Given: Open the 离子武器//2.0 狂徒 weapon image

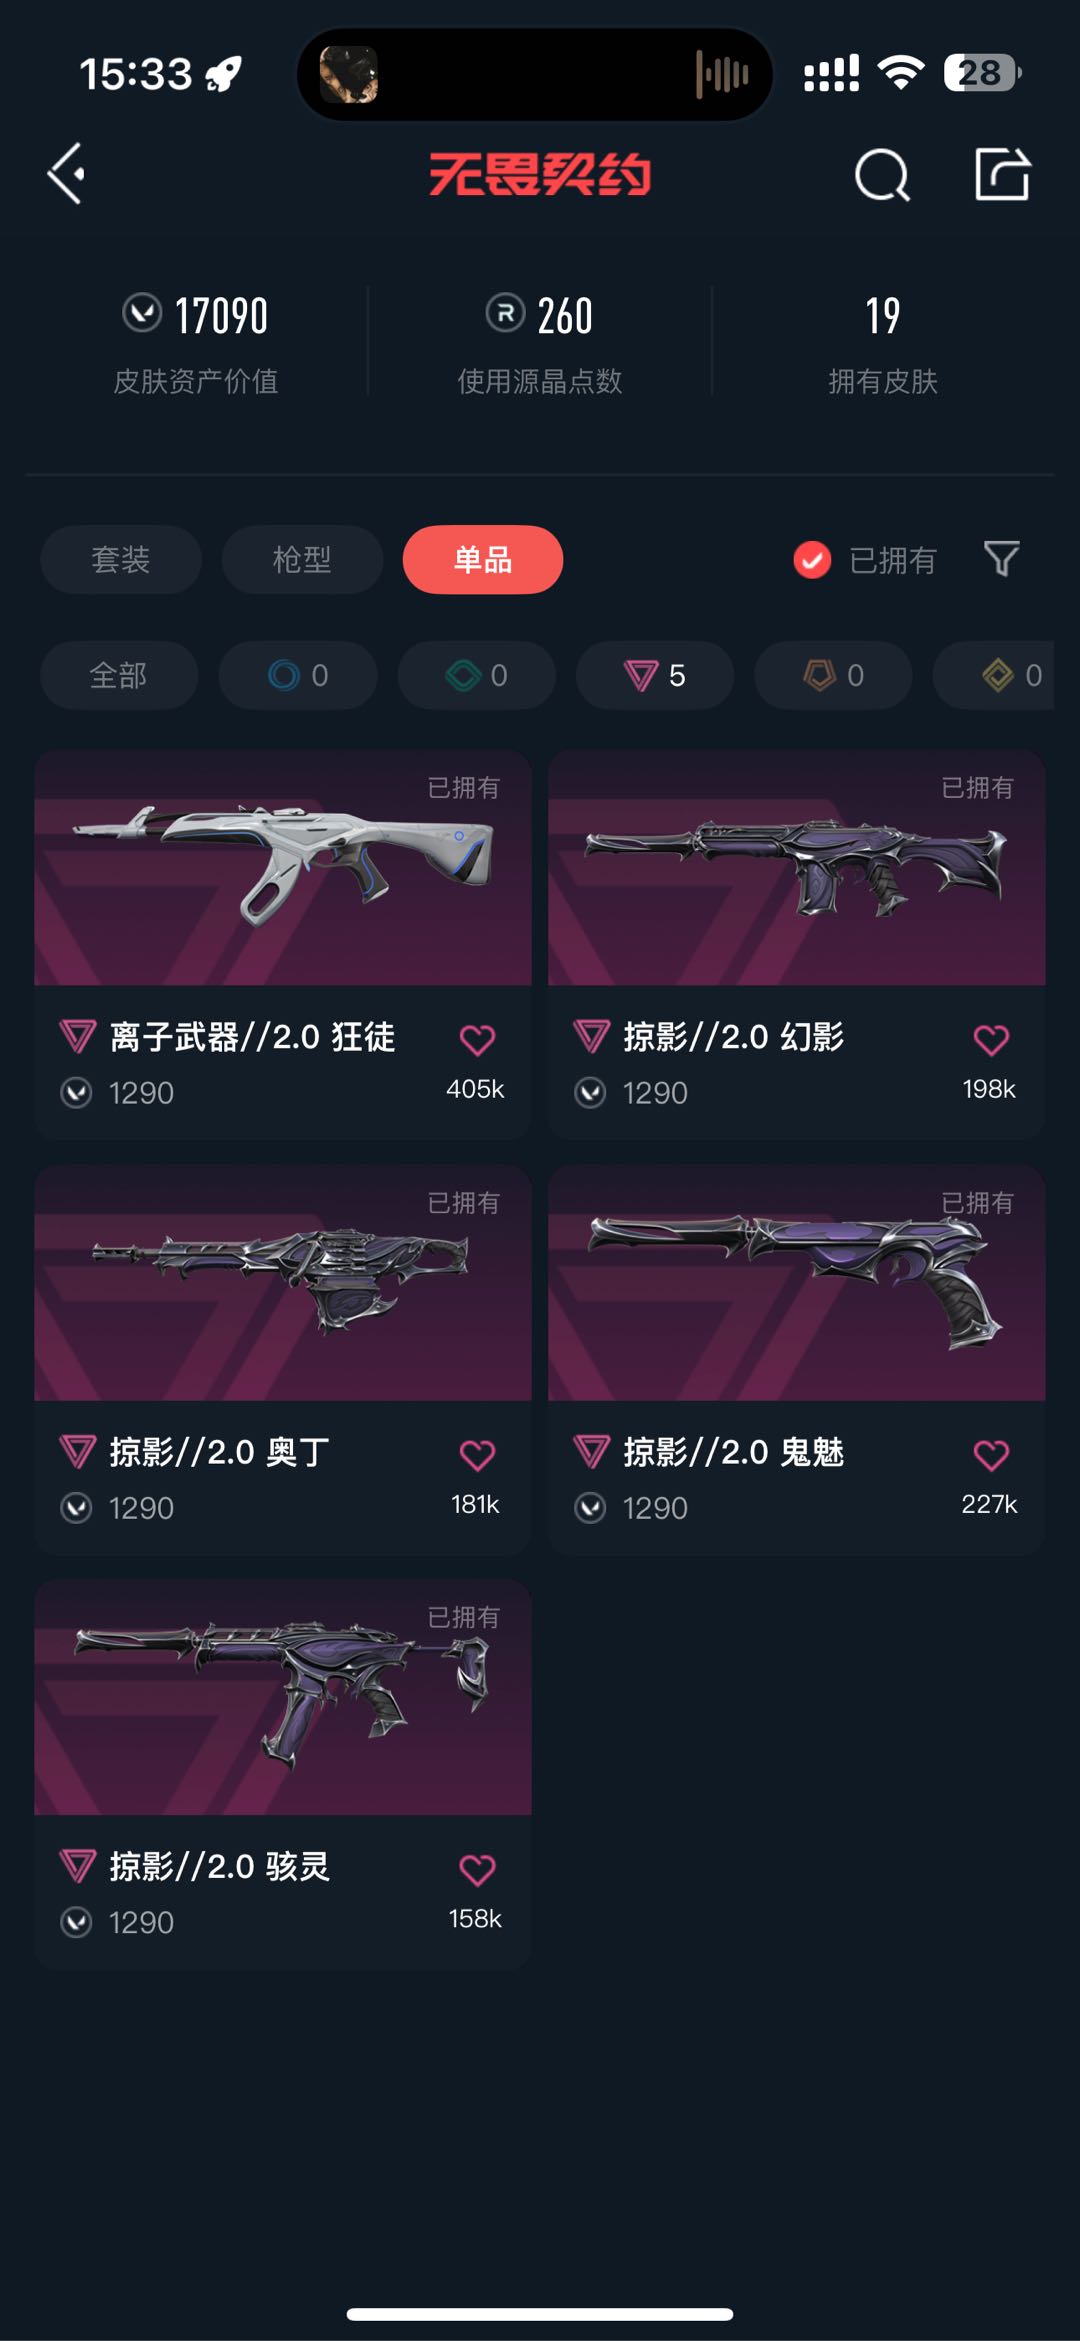Looking at the screenshot, I should click(x=283, y=867).
